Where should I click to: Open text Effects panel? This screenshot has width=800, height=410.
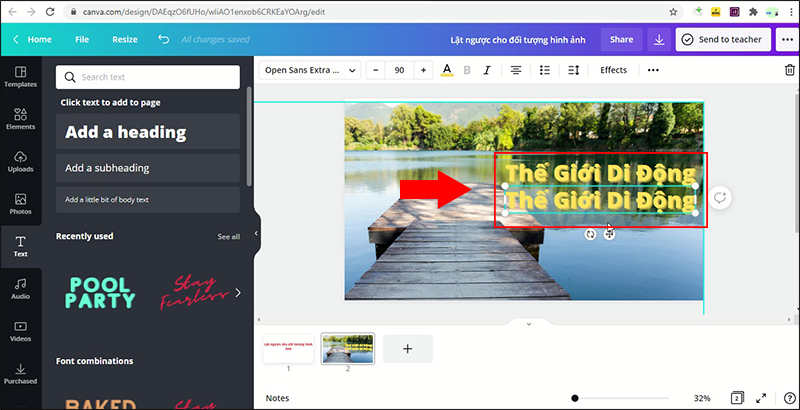tap(613, 70)
